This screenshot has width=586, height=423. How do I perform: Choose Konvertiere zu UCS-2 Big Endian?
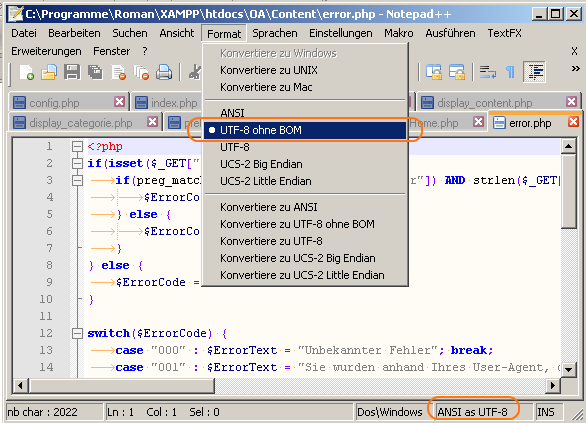305,258
